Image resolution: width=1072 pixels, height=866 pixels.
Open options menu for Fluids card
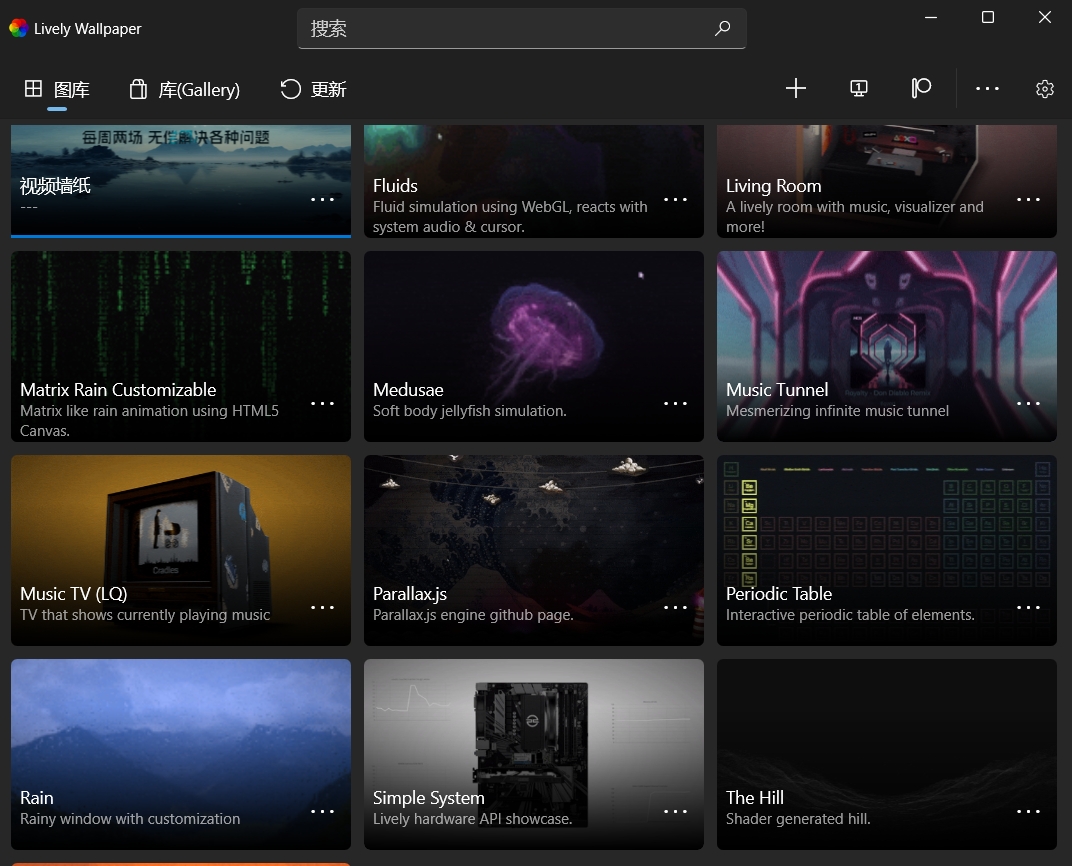[x=675, y=200]
